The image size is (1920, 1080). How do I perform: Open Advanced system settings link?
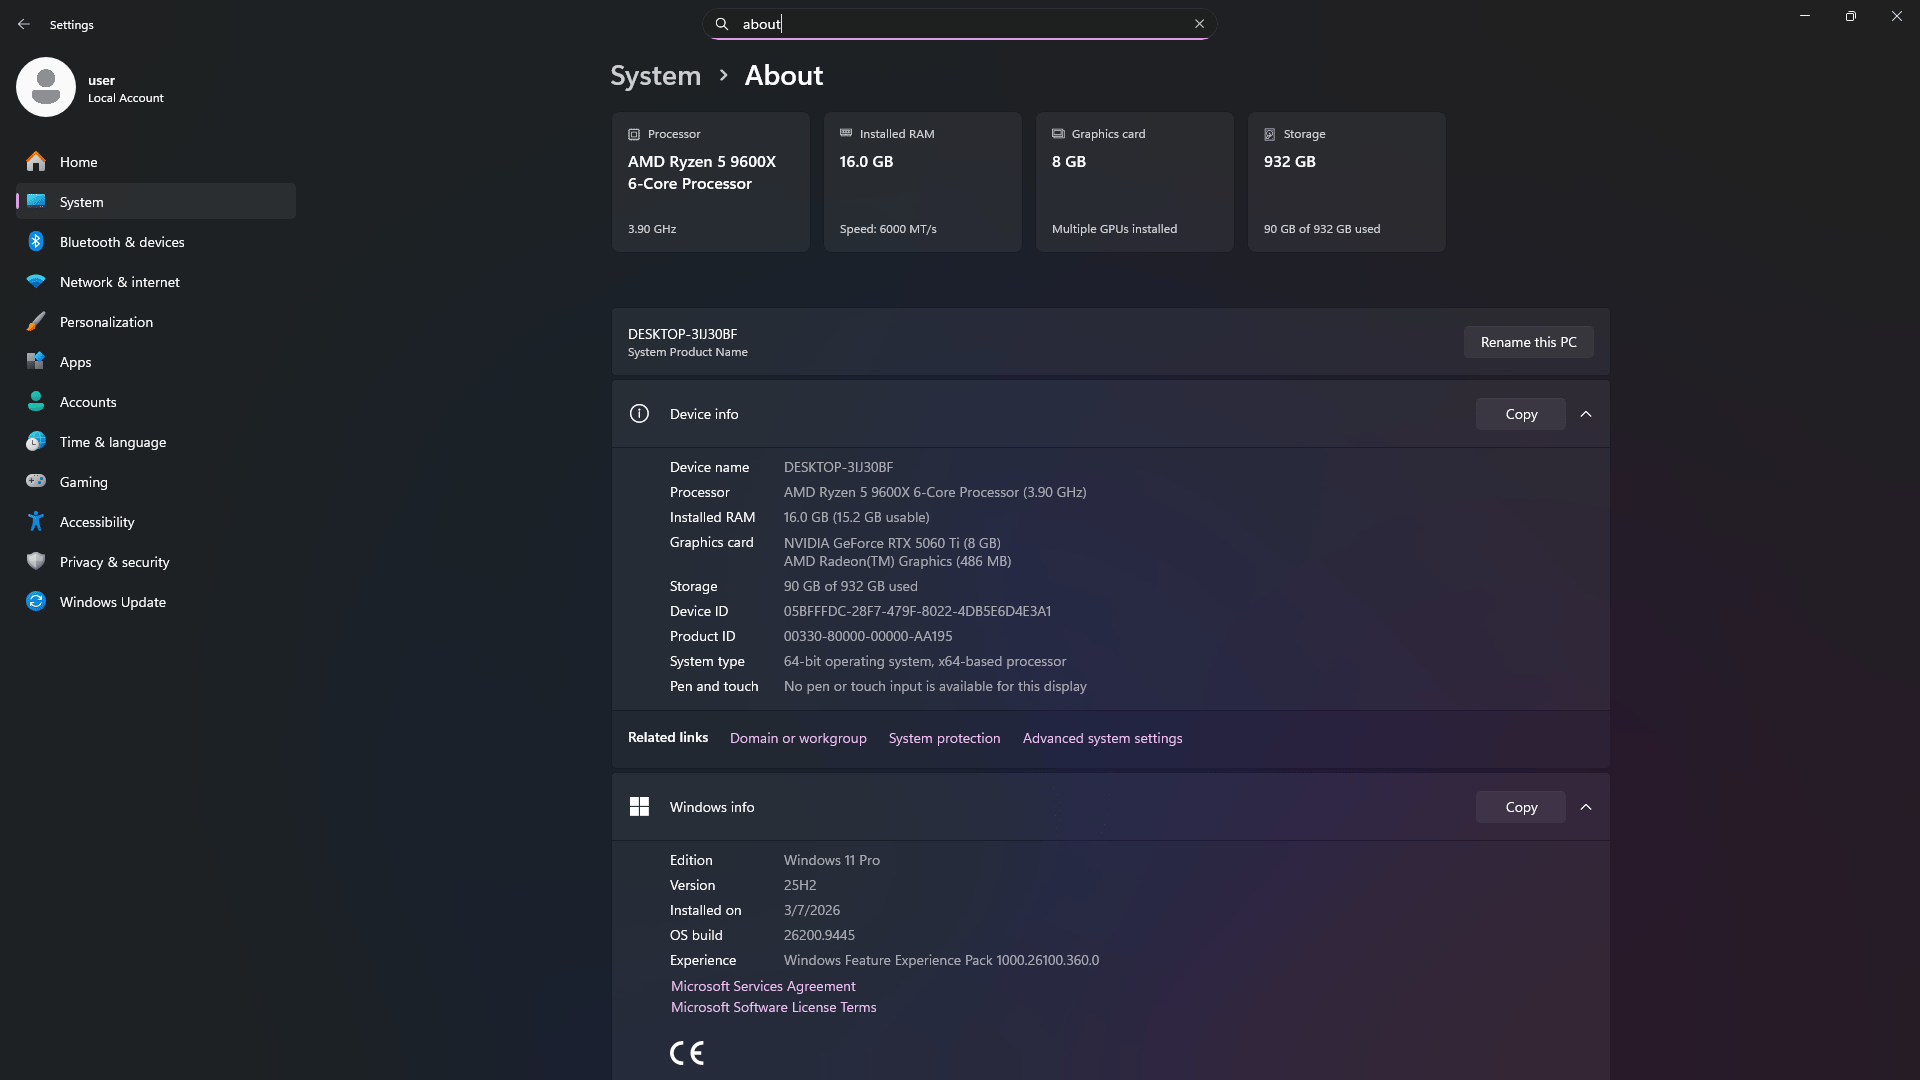[1102, 738]
